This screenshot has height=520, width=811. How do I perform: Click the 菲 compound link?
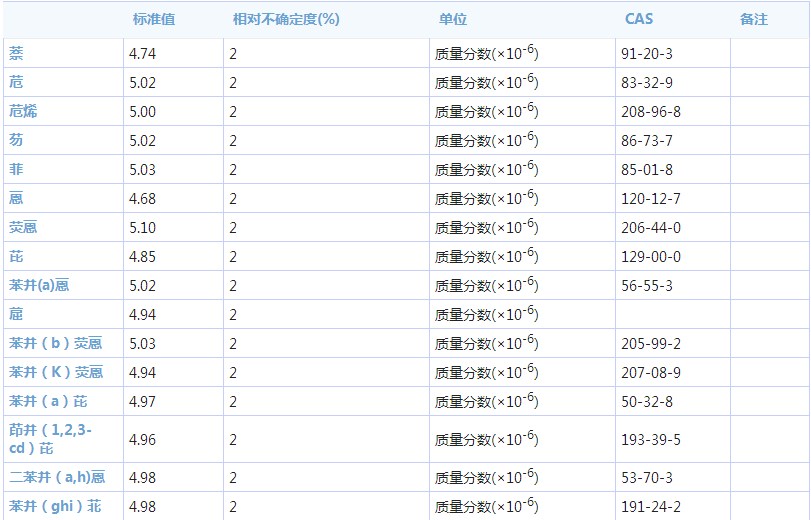click(x=16, y=169)
